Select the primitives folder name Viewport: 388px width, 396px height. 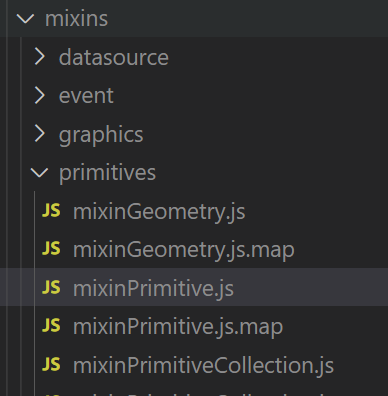107,173
